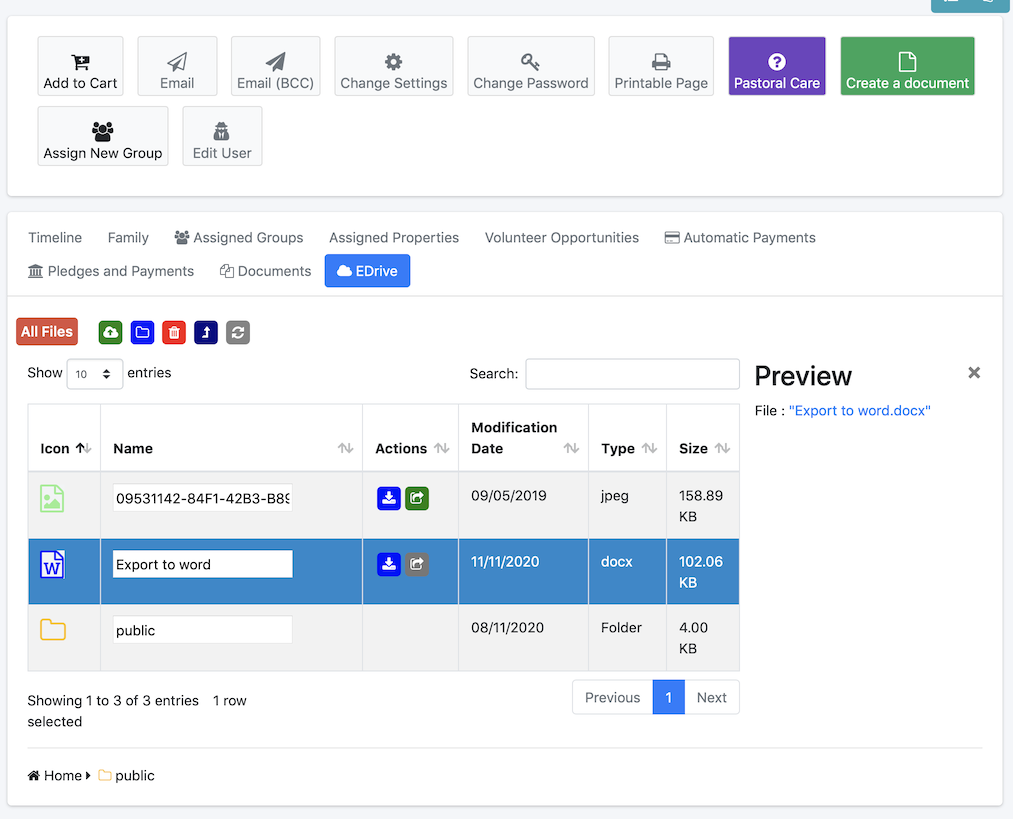Screen dimensions: 1013x819
Task: Switch to the Timeline tab
Action: (55, 238)
